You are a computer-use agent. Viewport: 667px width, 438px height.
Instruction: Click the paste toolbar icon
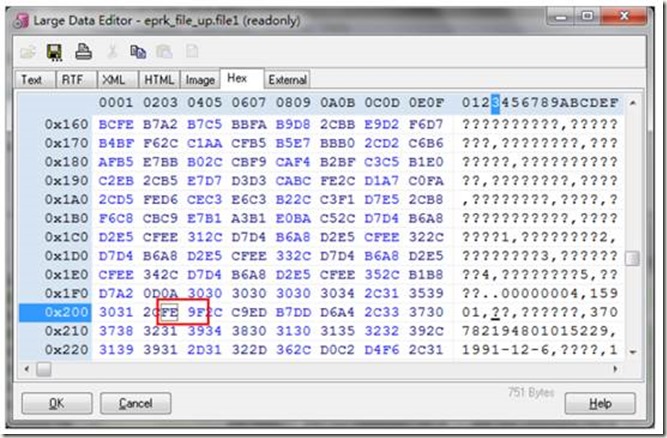click(165, 51)
